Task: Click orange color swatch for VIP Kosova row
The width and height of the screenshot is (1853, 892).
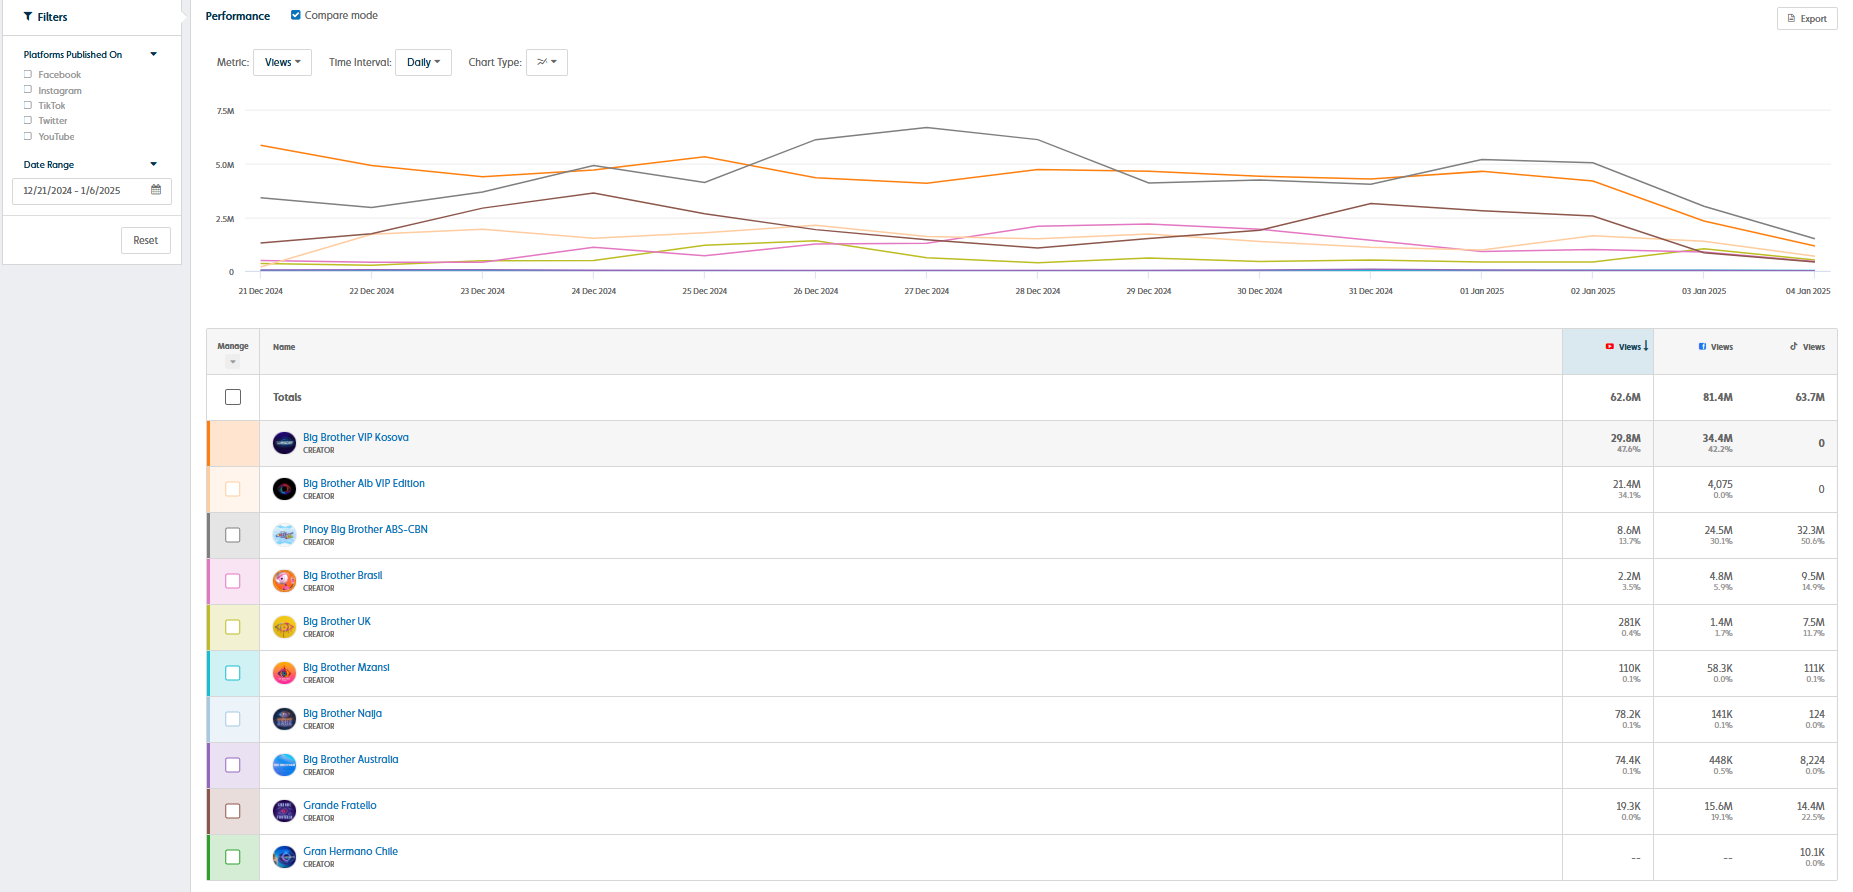Action: pyautogui.click(x=233, y=443)
